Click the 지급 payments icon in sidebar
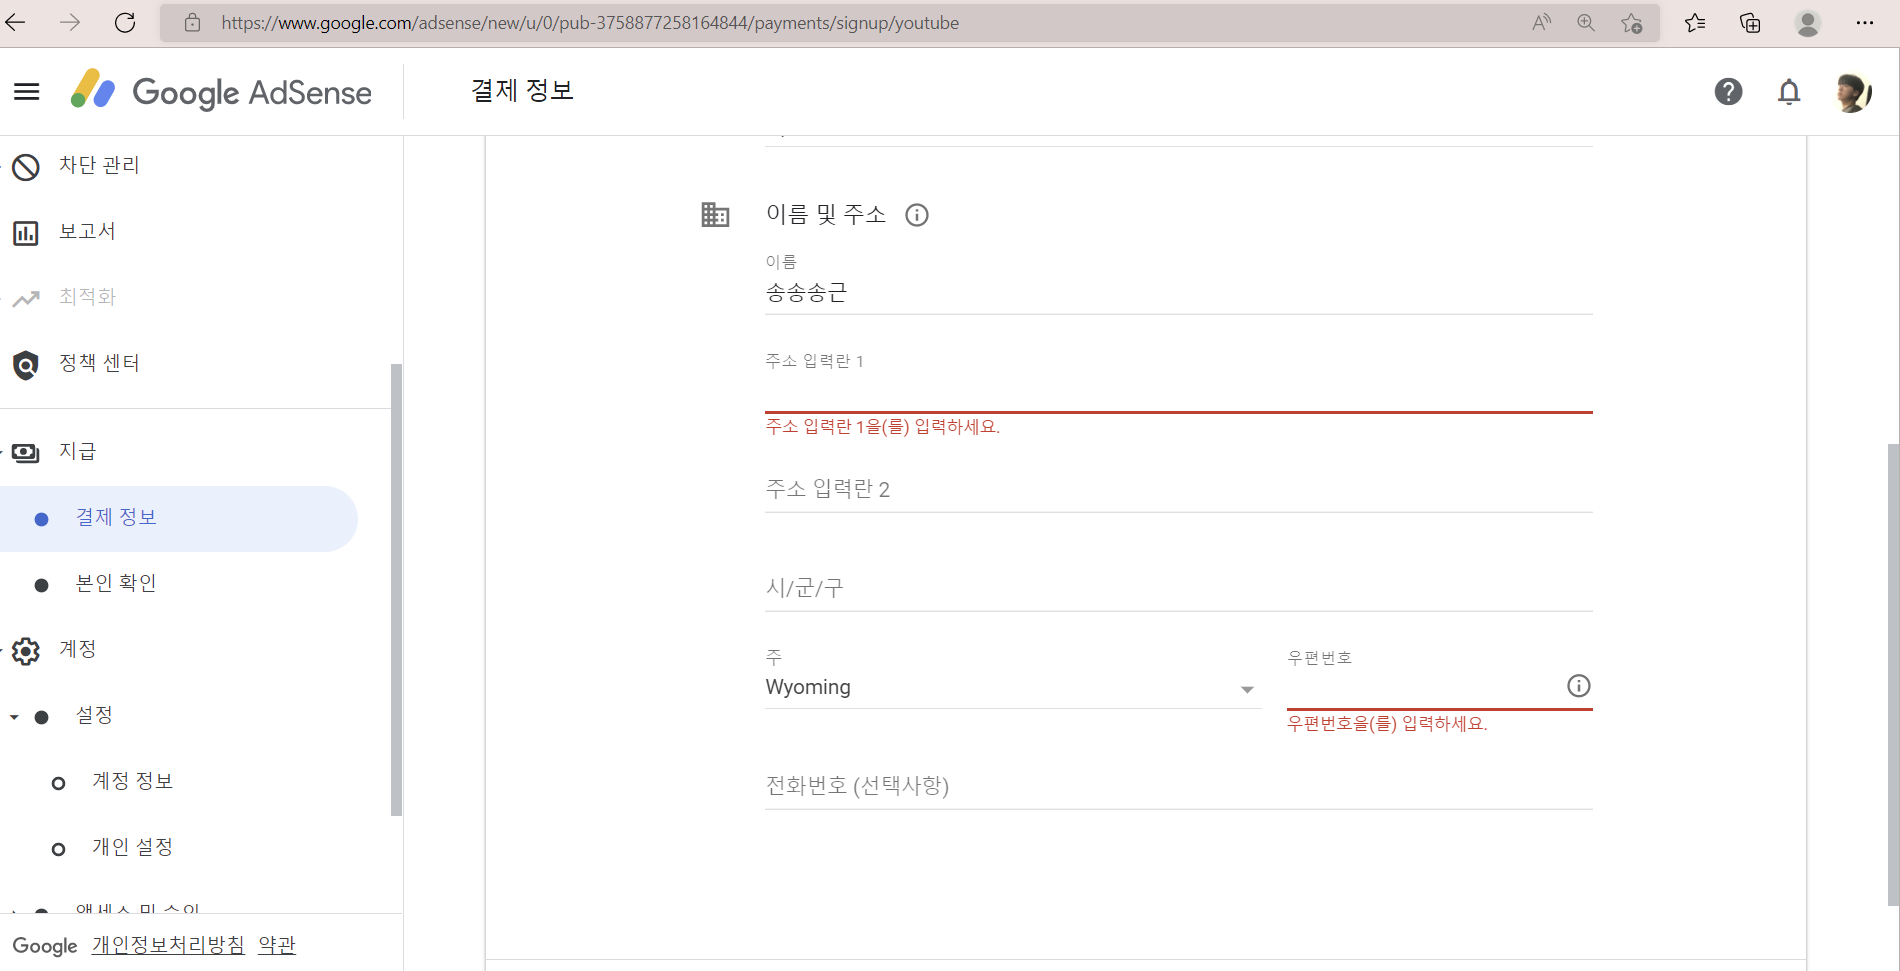The image size is (1900, 971). 25,452
